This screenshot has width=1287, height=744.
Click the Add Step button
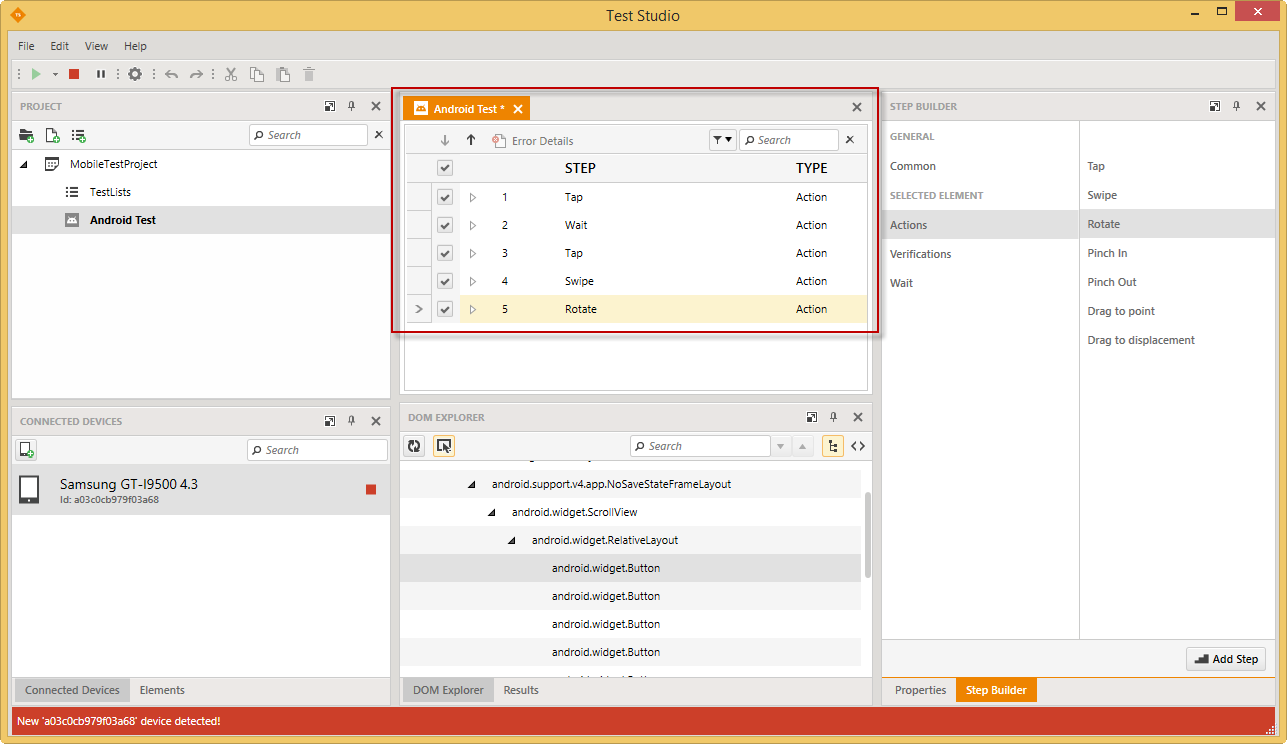1225,659
